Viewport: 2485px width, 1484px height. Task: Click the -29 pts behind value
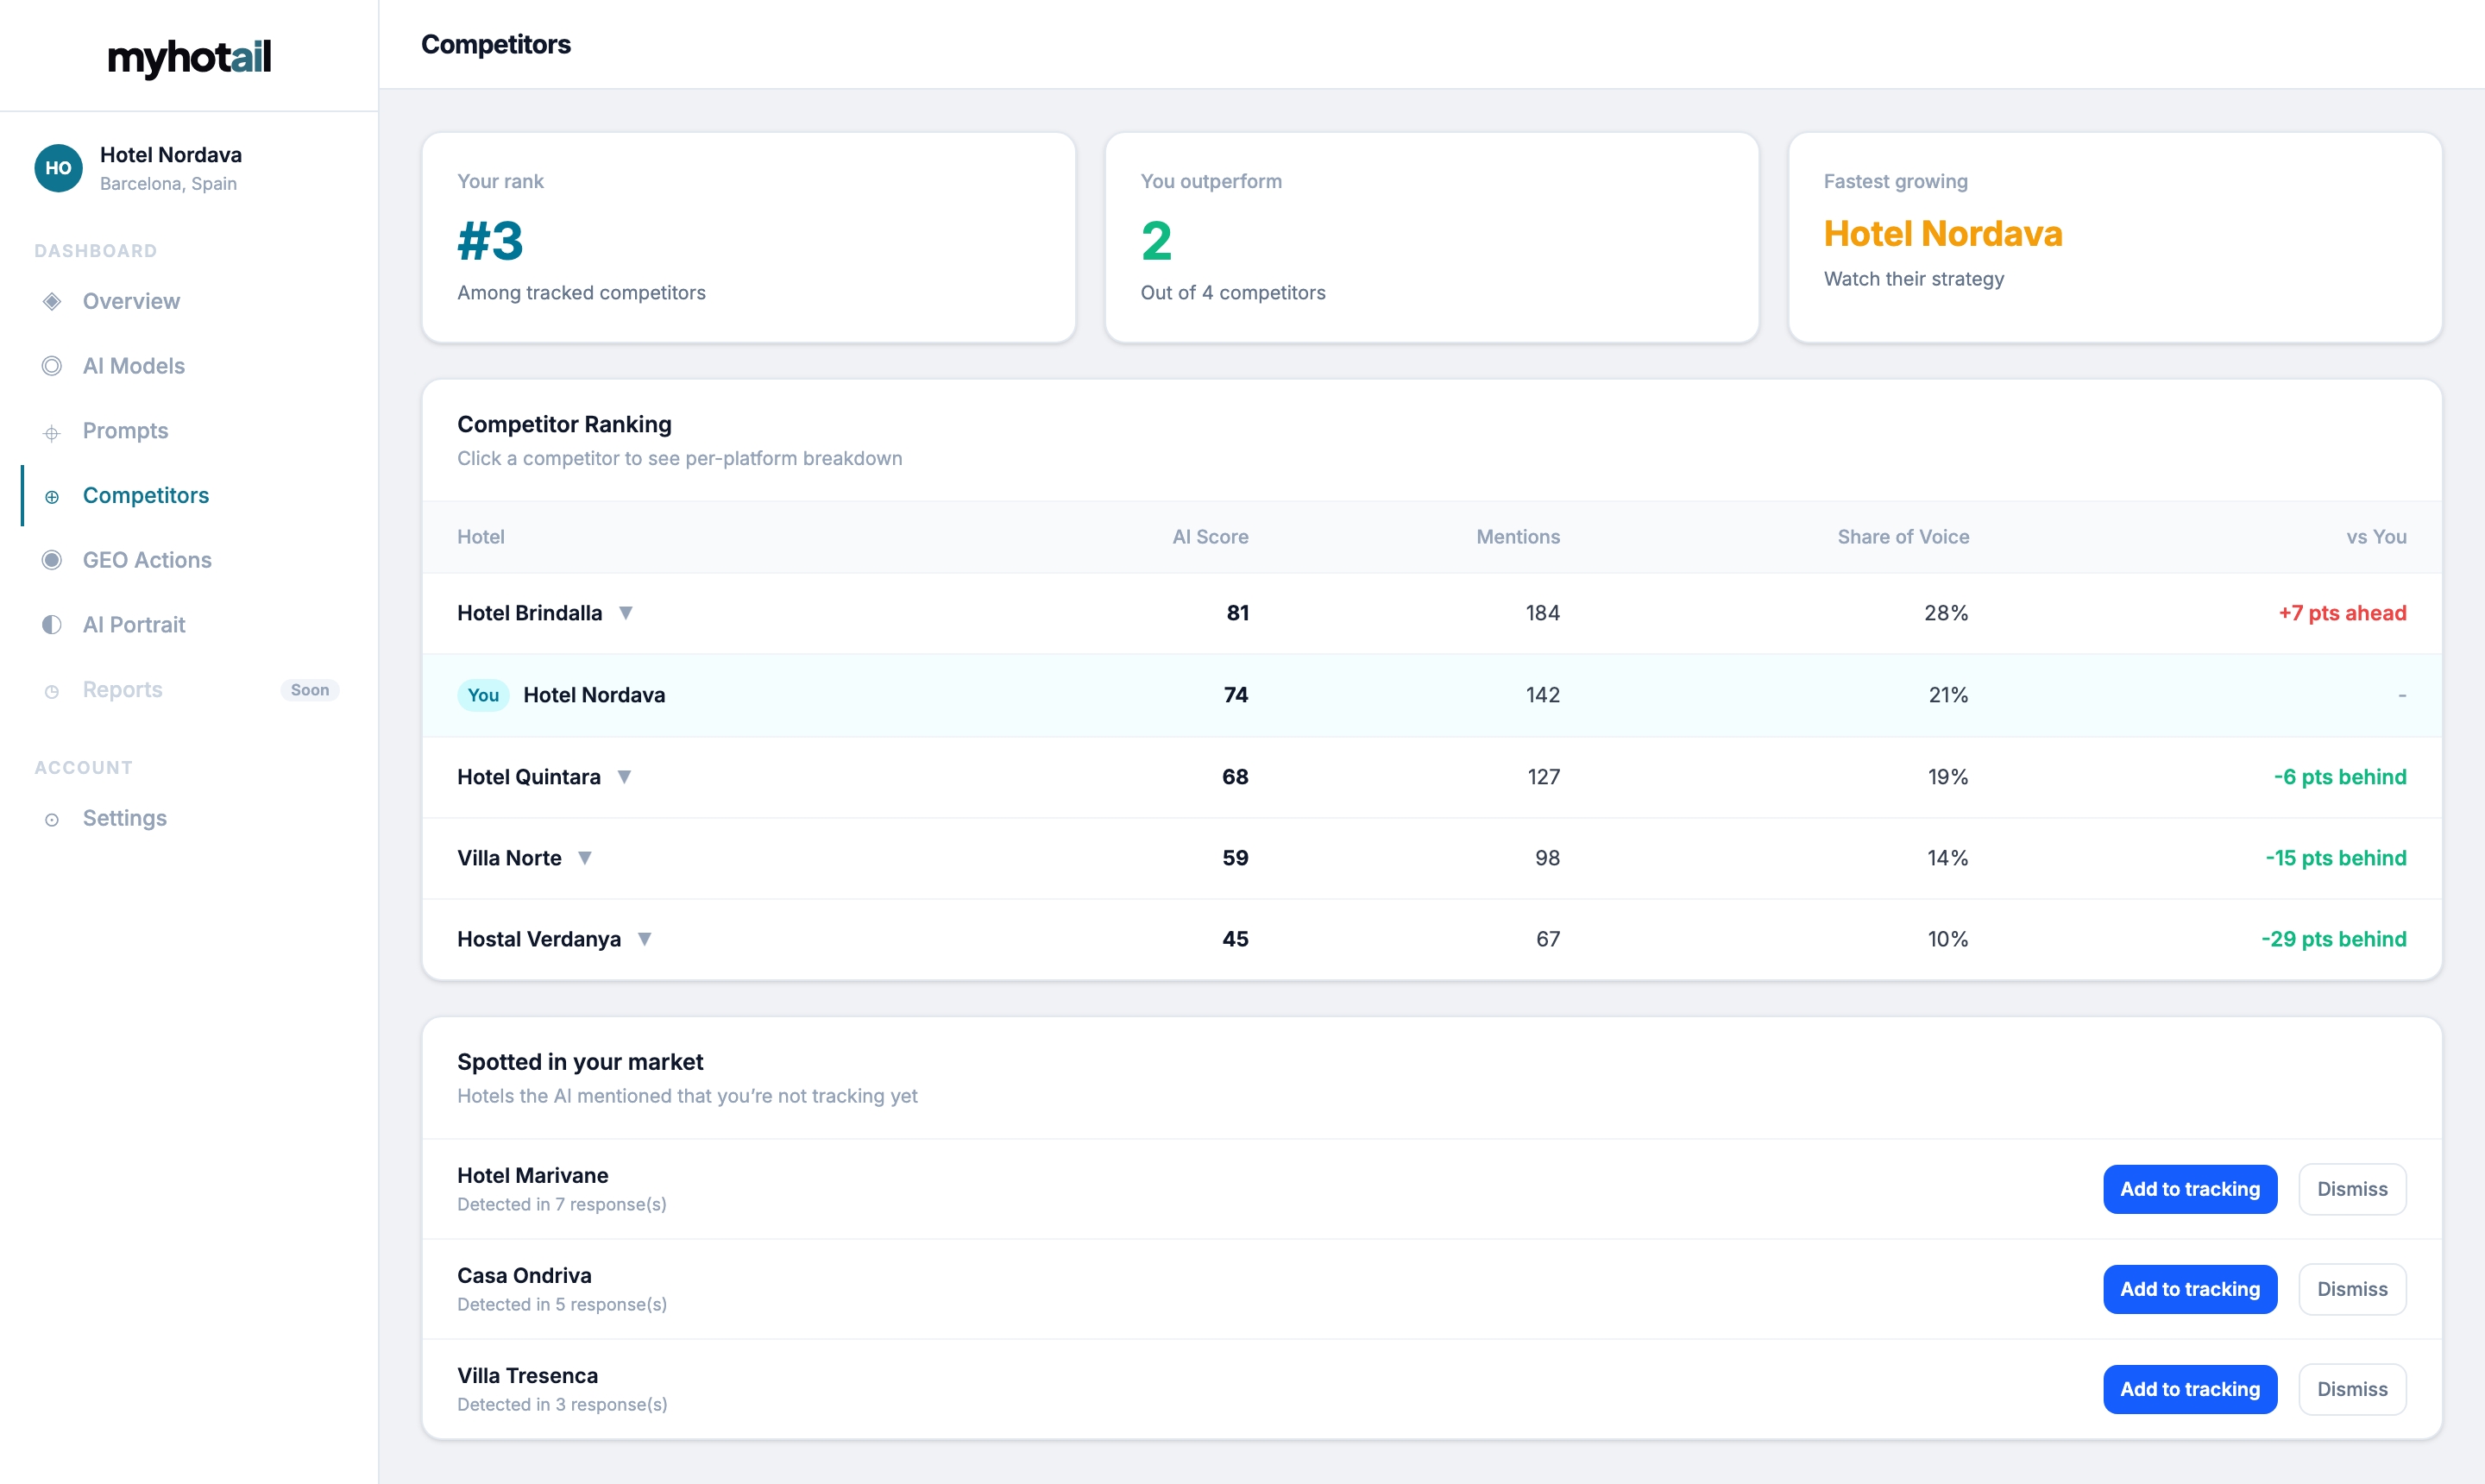click(2334, 939)
